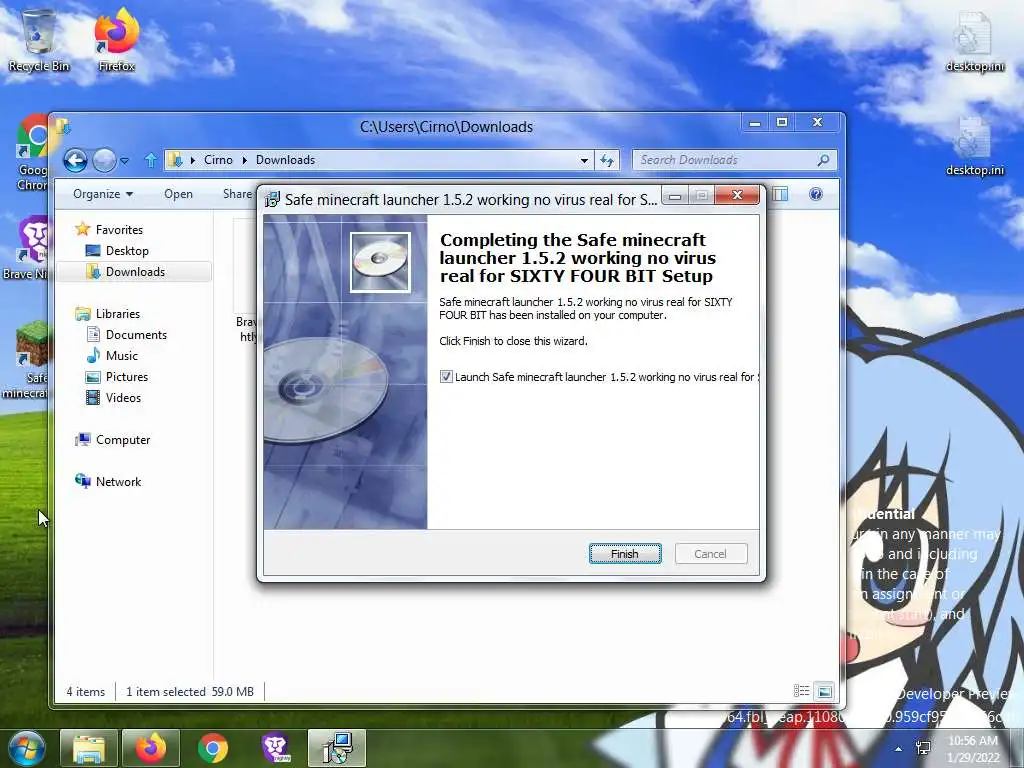The image size is (1024, 768).
Task: Expand the address bar history dropdown
Action: point(584,160)
